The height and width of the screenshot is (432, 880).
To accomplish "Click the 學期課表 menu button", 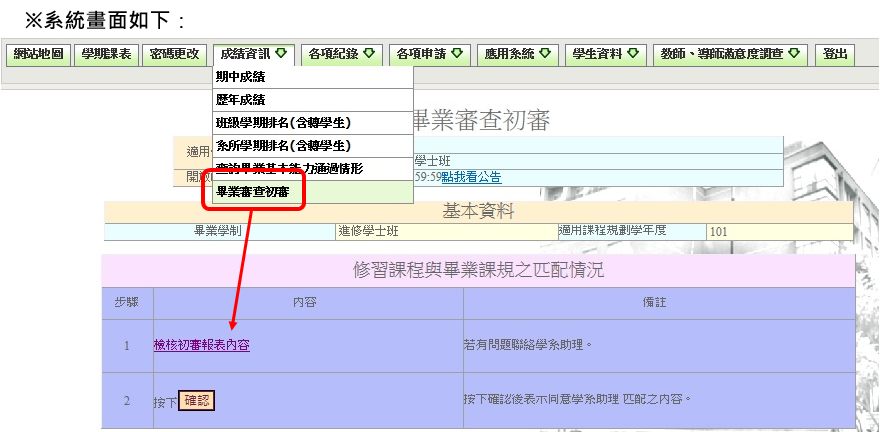I will click(105, 55).
